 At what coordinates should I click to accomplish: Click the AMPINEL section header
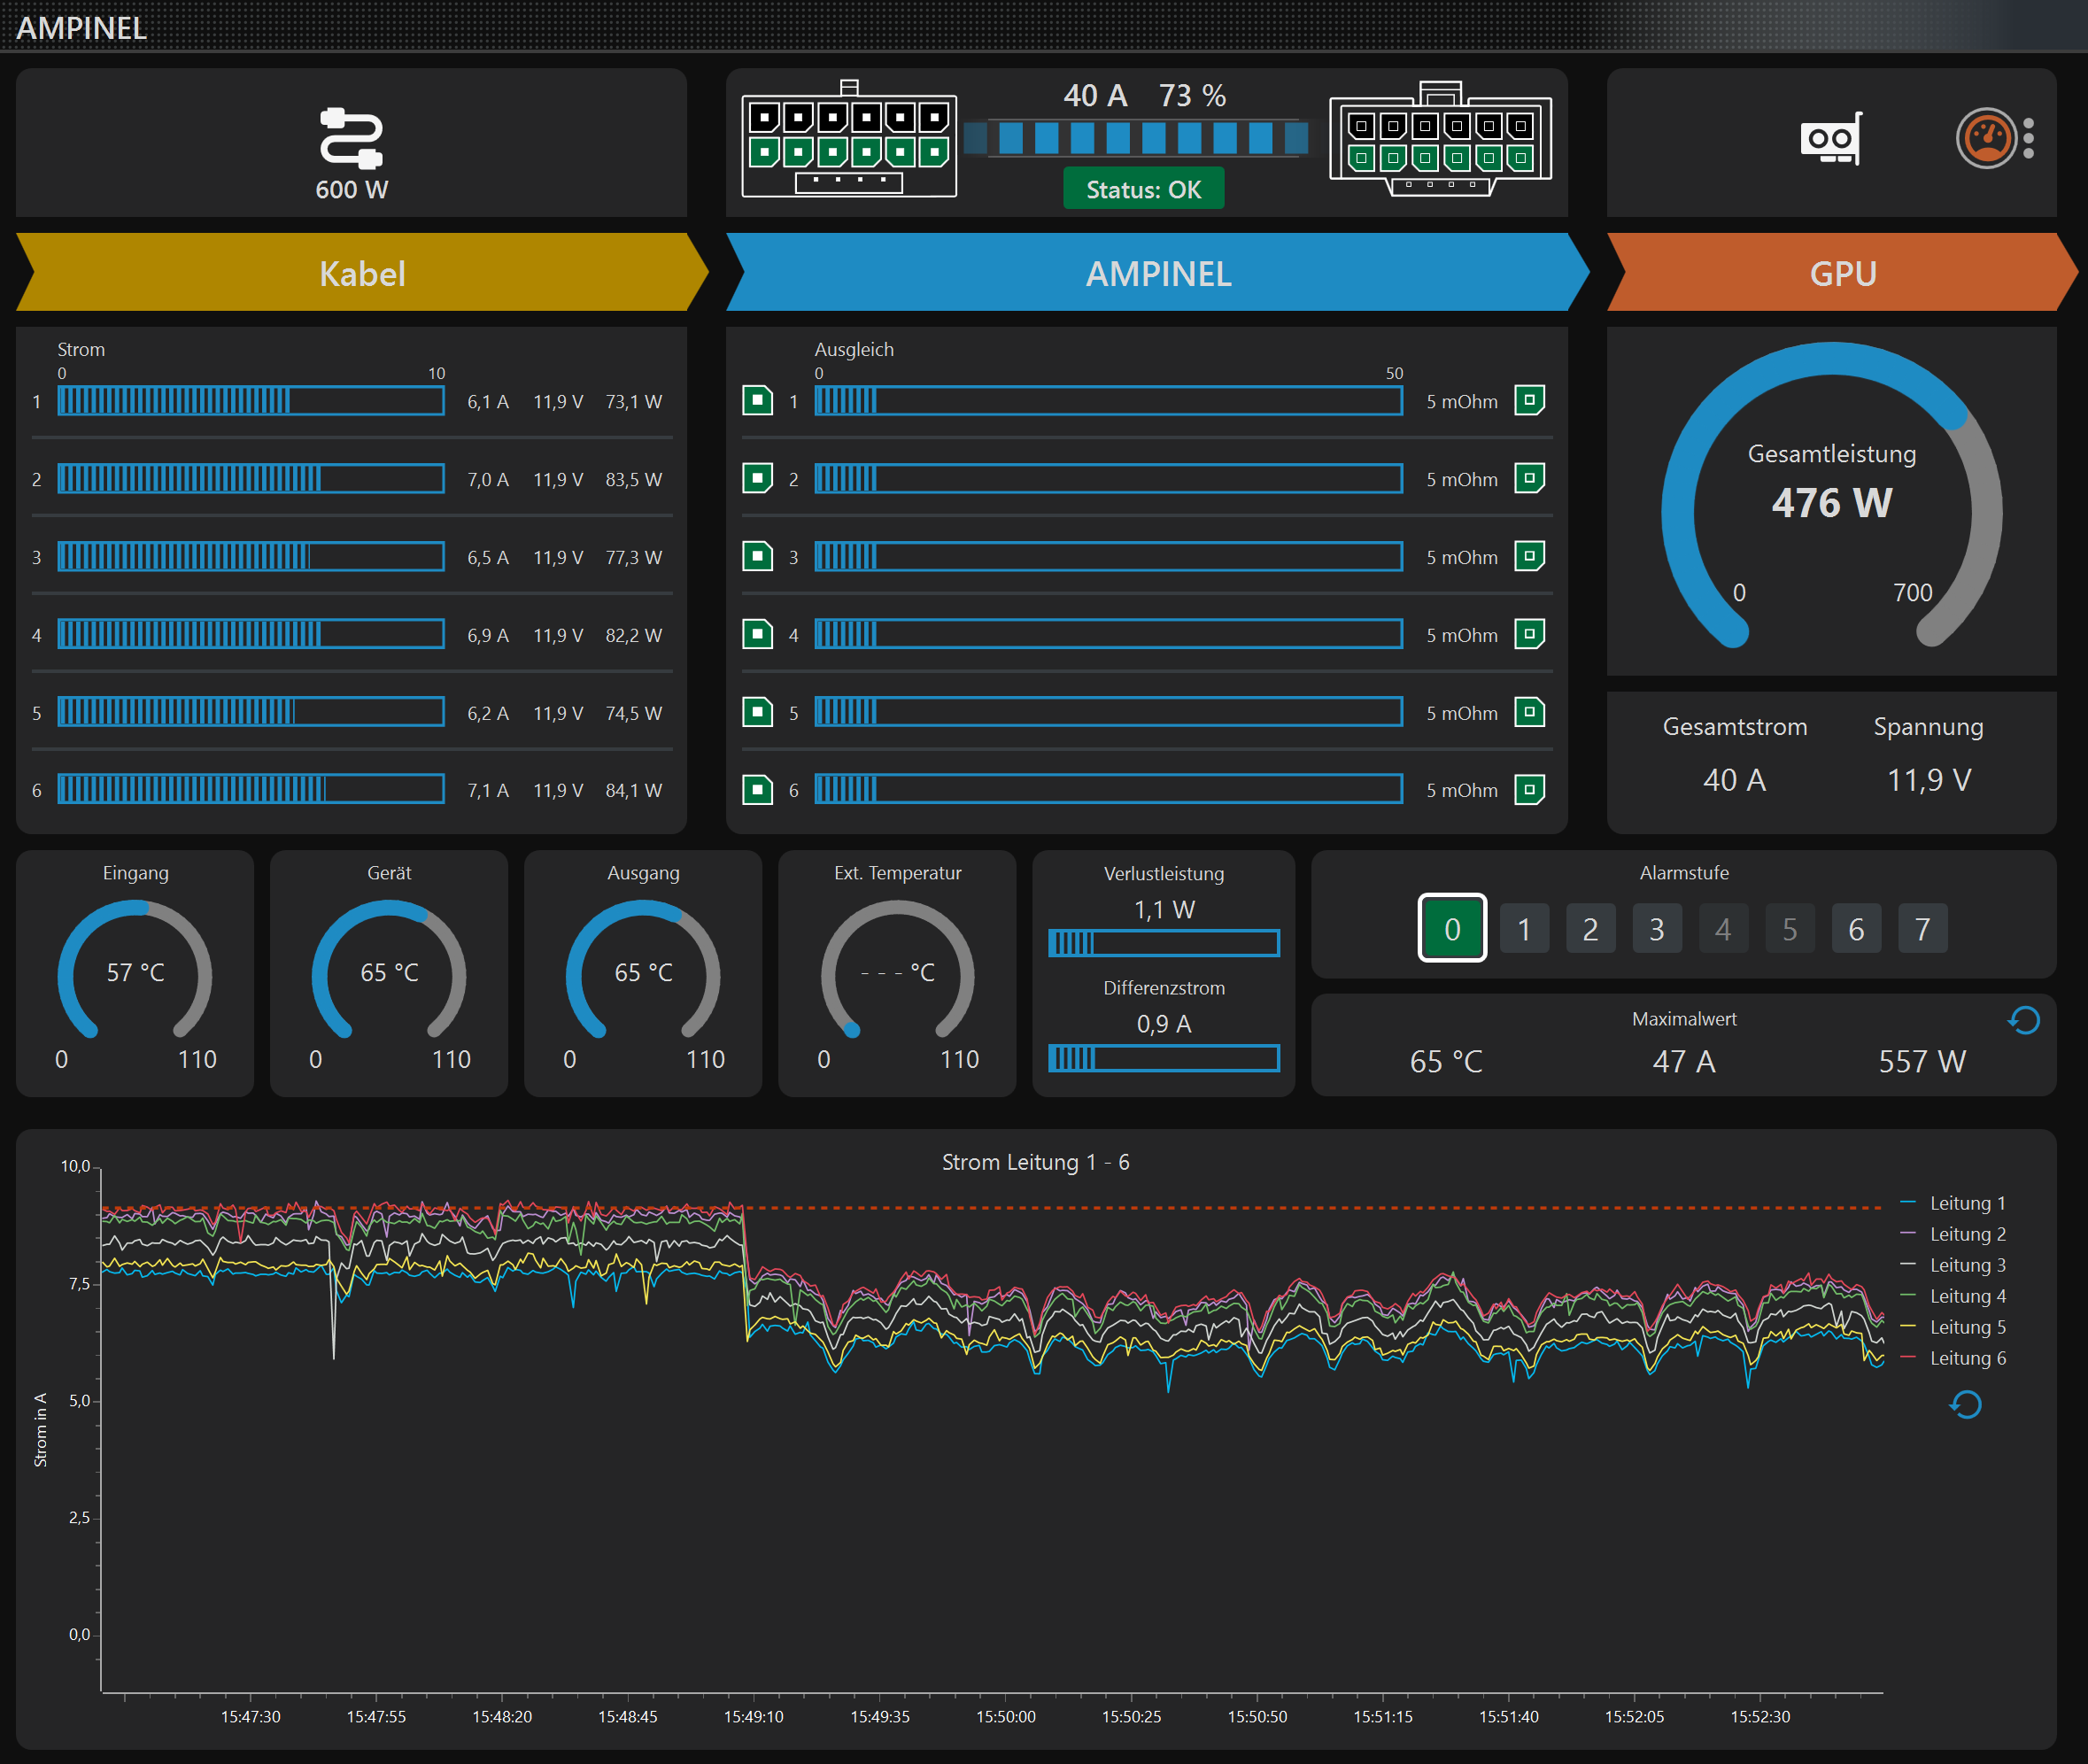[1157, 273]
